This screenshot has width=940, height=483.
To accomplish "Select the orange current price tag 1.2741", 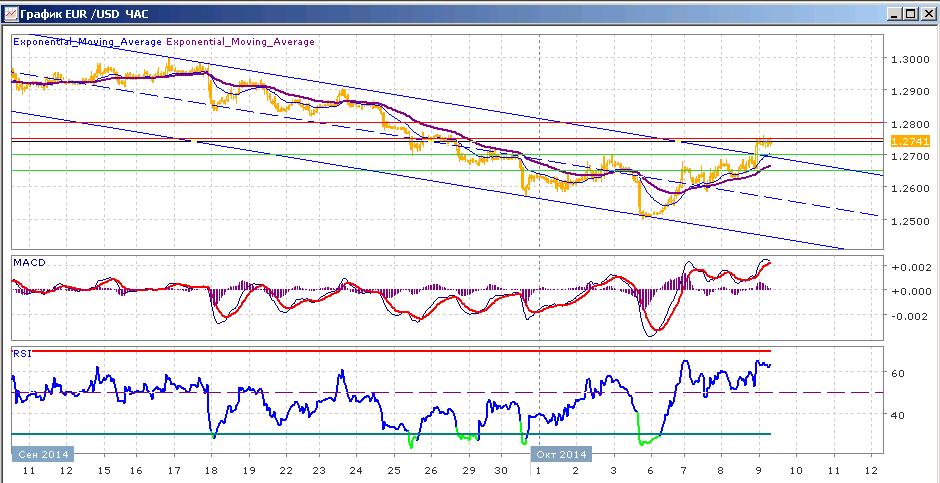I will coord(910,141).
